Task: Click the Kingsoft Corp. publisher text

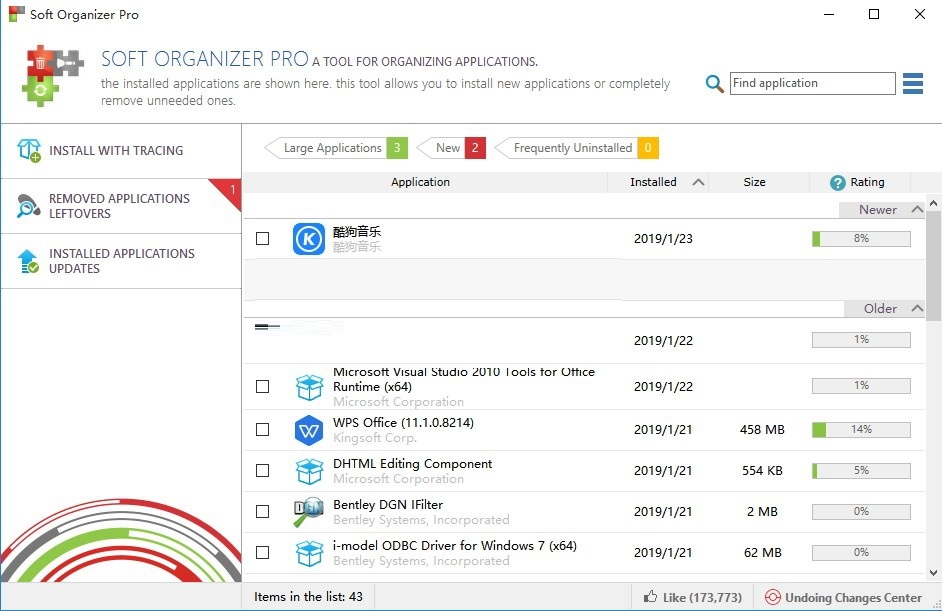Action: click(x=375, y=438)
